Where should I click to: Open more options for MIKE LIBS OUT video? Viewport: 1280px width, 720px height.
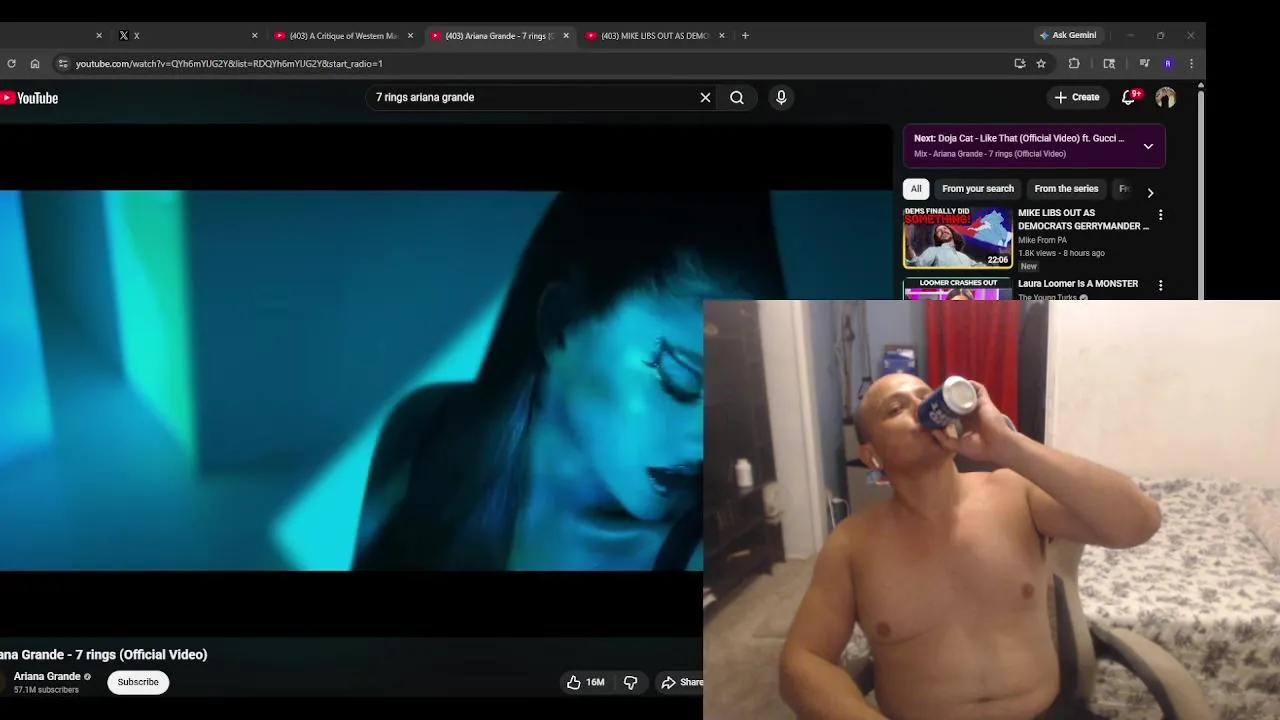pyautogui.click(x=1160, y=215)
